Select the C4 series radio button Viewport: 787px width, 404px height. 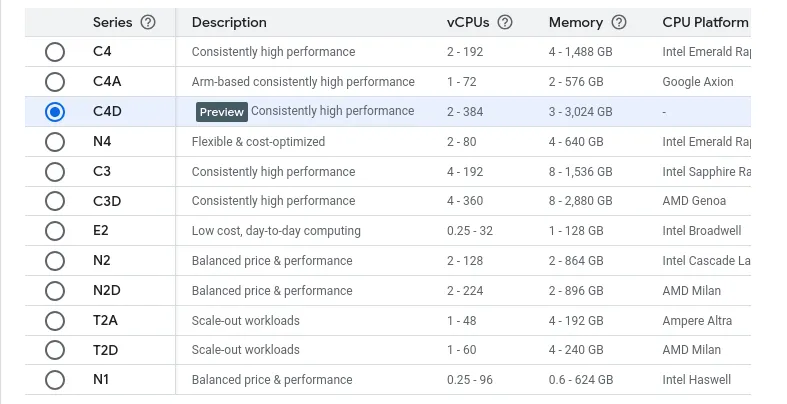point(55,52)
